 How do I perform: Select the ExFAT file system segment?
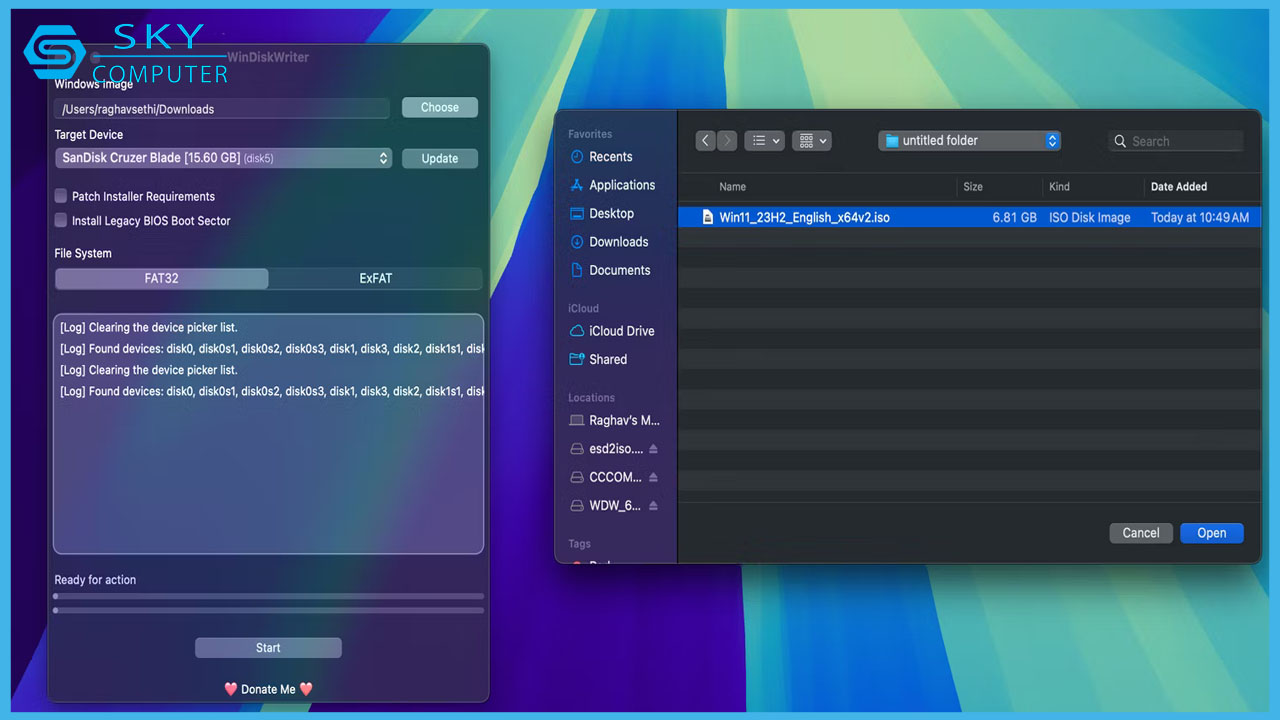tap(376, 278)
